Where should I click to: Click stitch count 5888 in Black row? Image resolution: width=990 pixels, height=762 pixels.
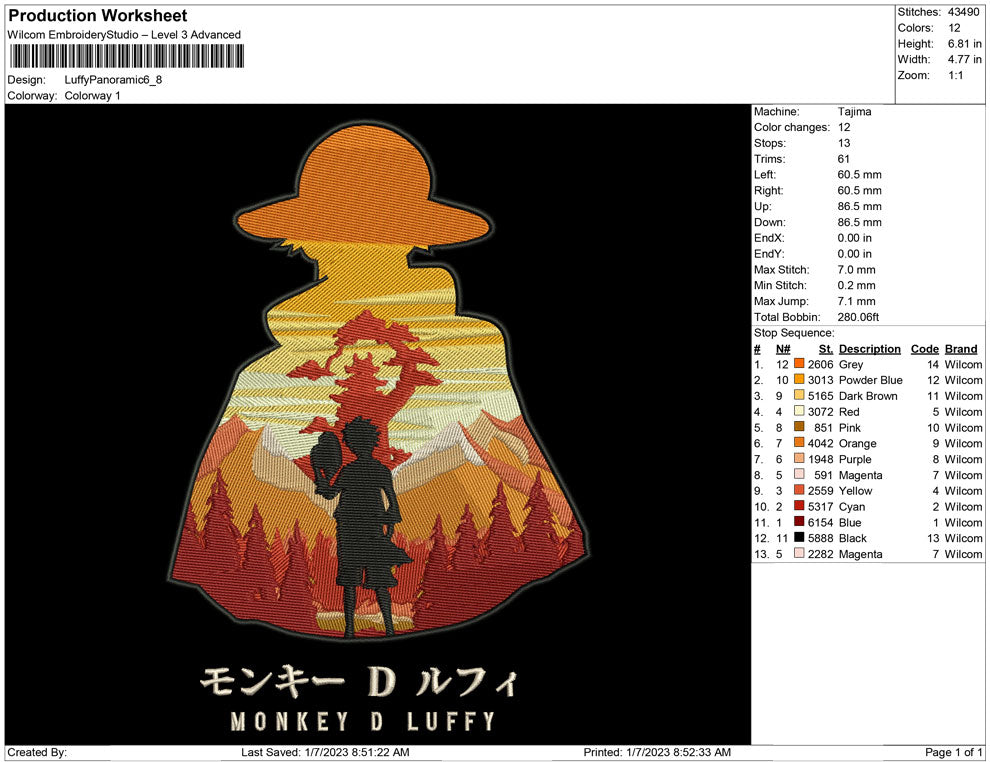pos(820,538)
